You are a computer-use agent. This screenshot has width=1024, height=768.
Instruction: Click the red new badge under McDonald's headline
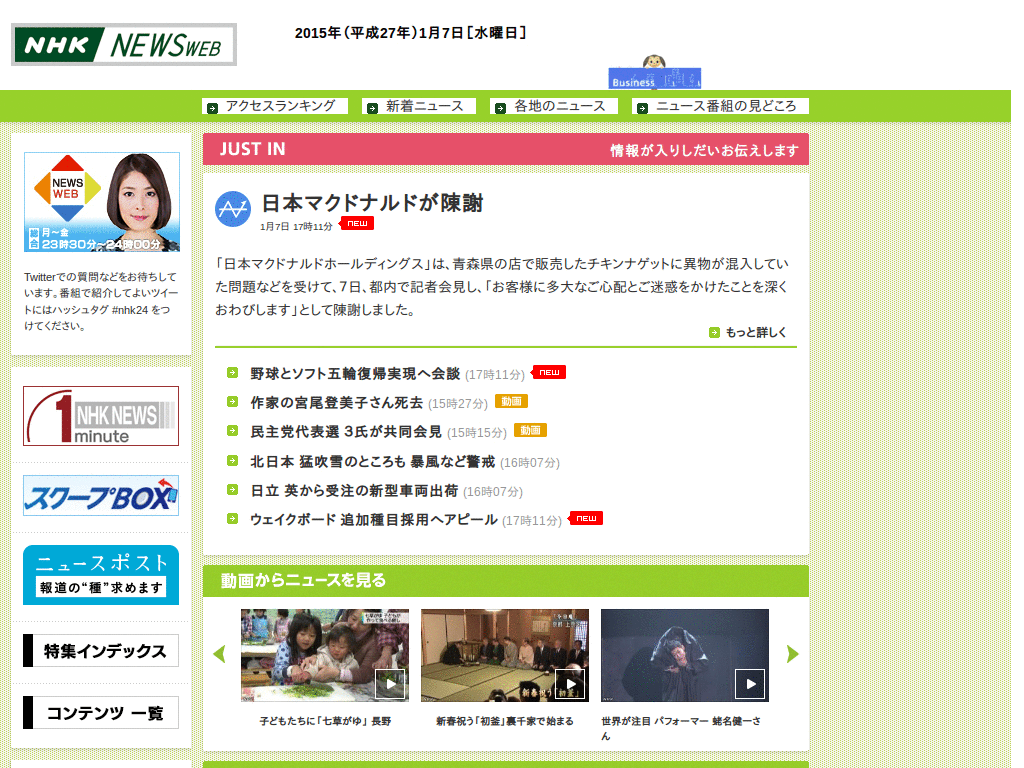357,223
